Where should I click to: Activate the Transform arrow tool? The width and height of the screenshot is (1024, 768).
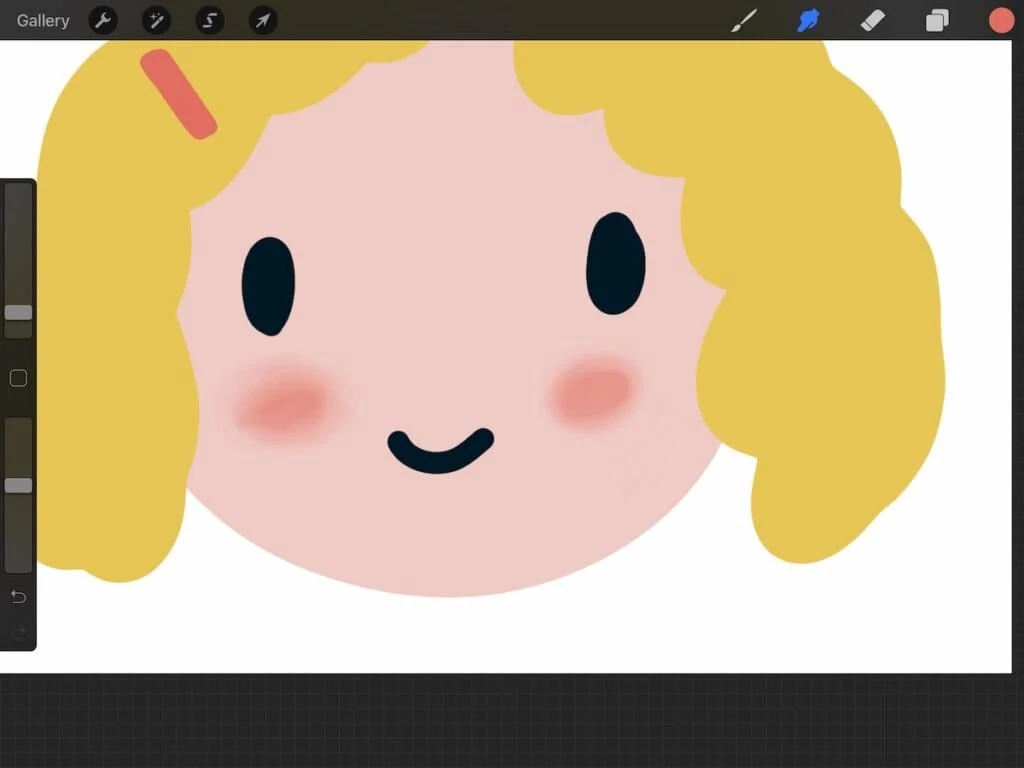point(263,21)
